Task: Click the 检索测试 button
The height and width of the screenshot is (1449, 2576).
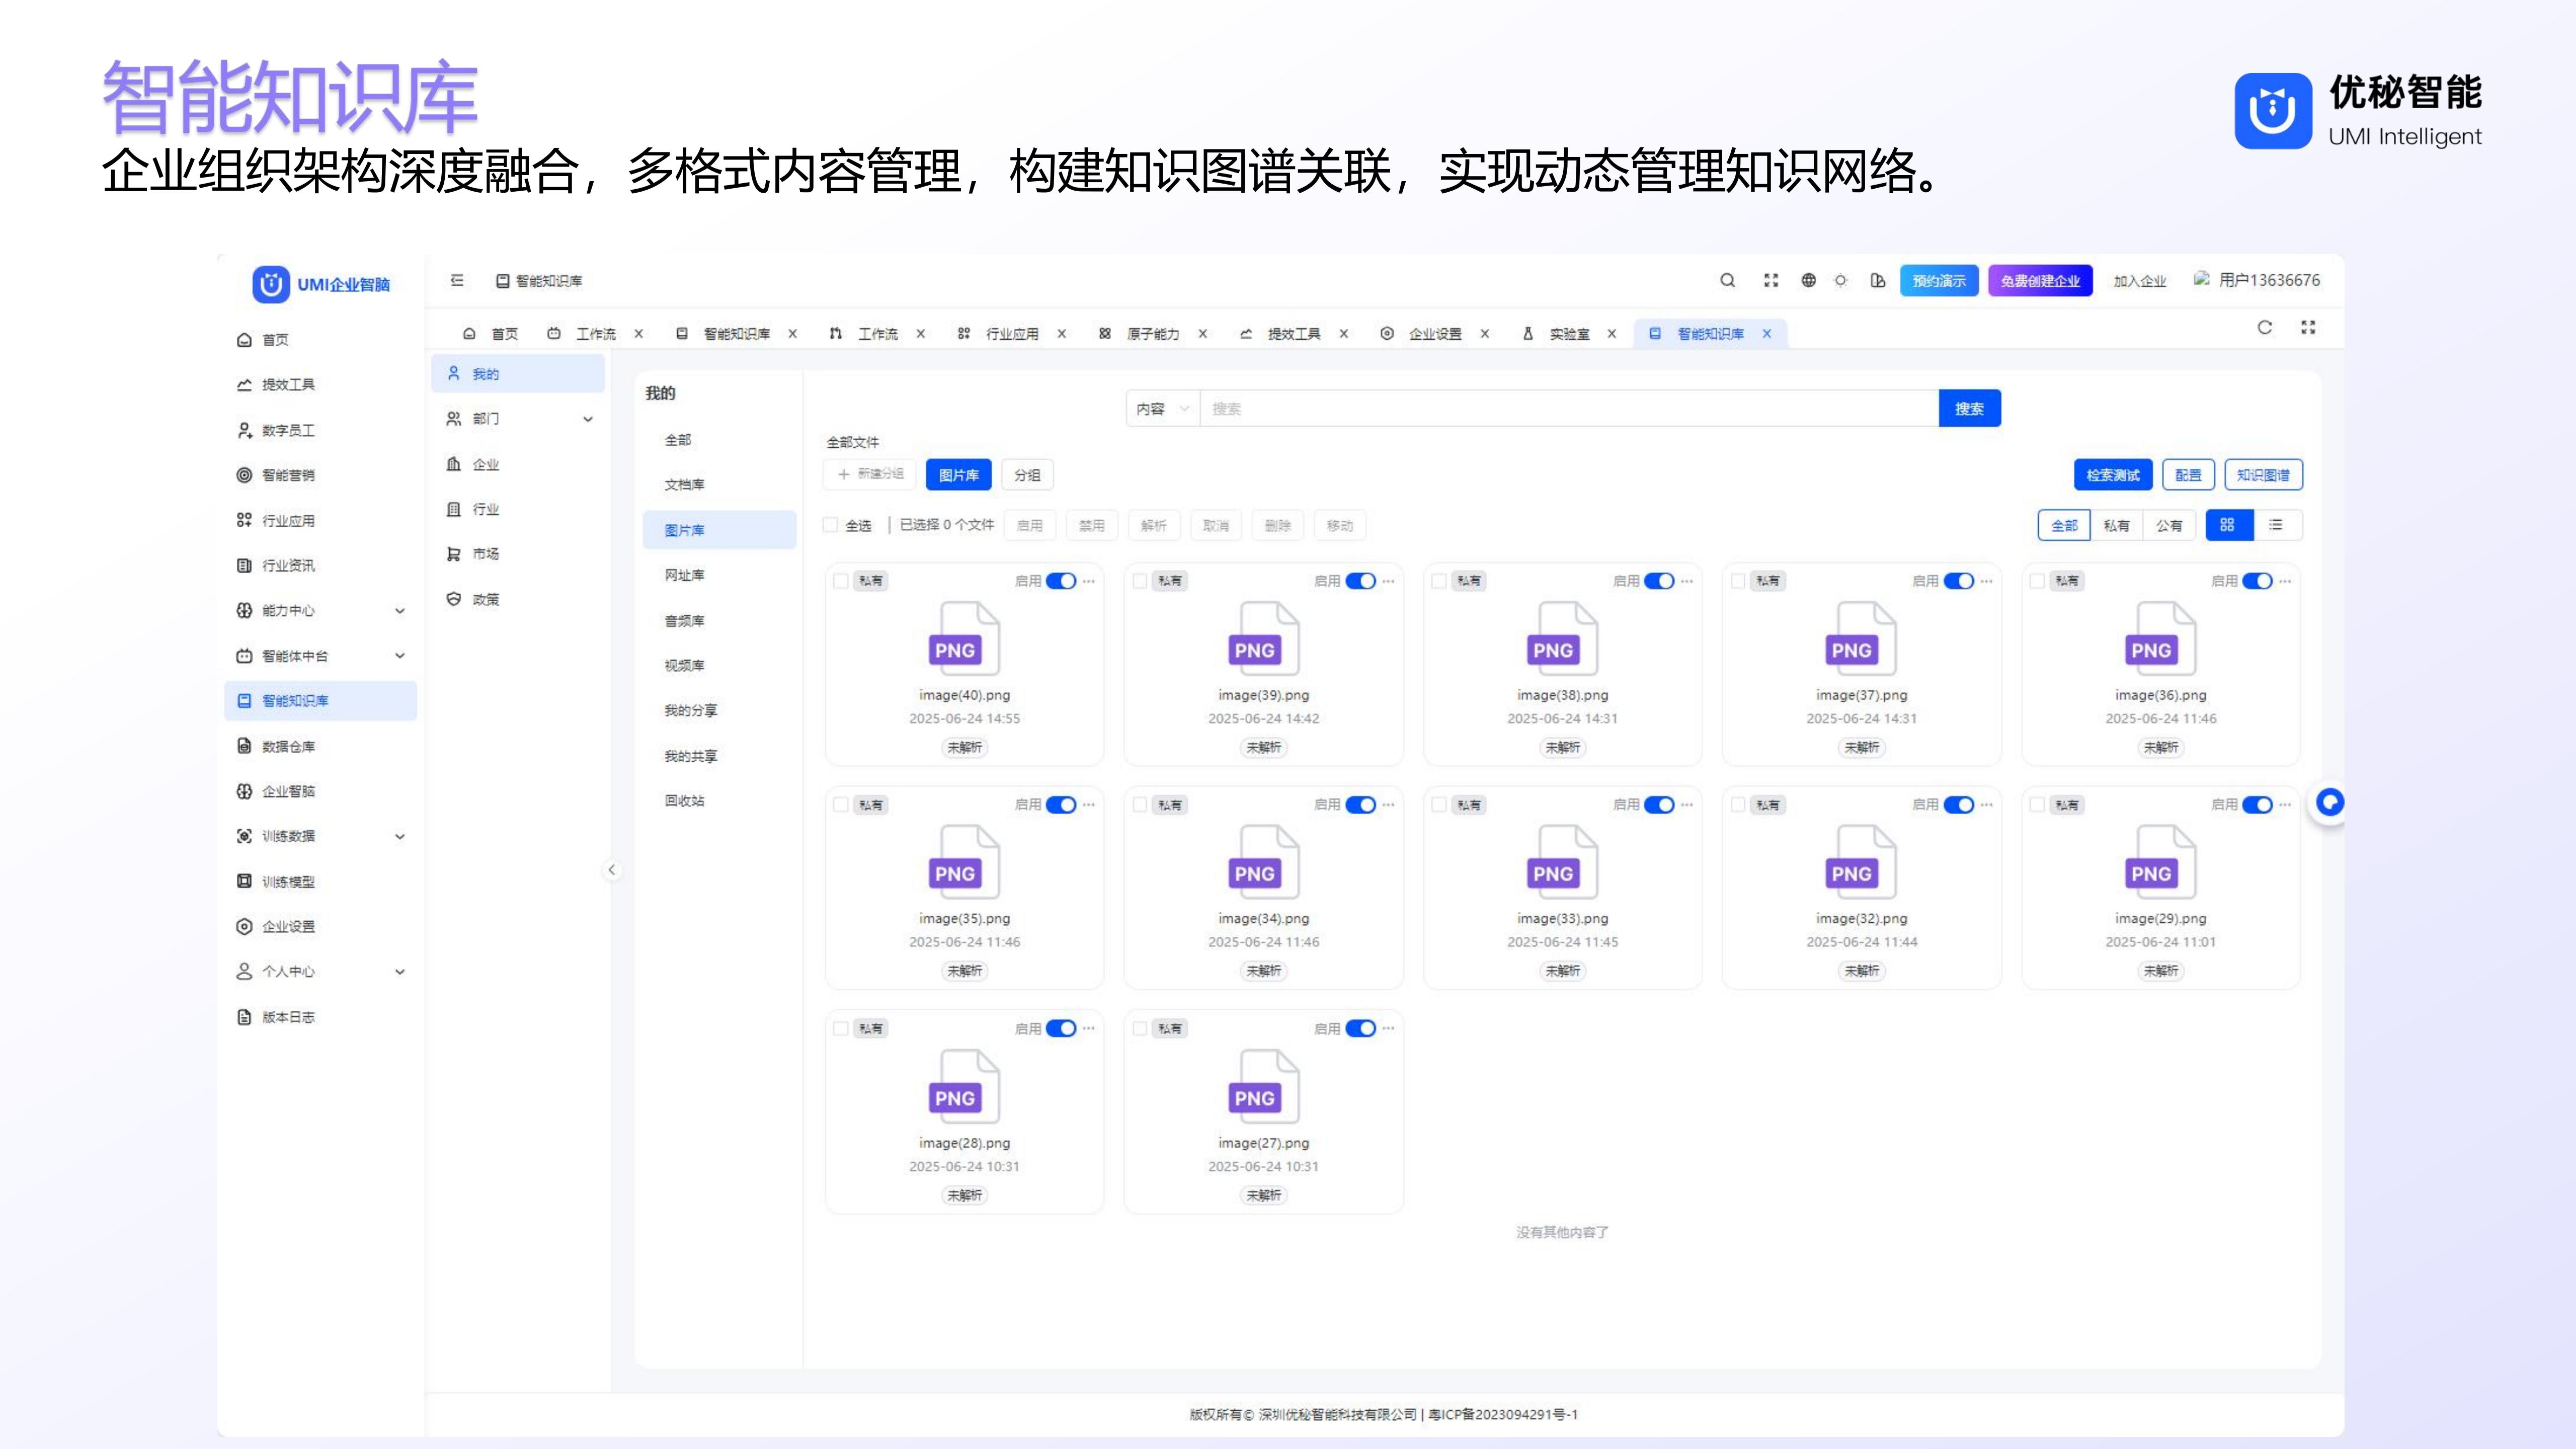Action: (x=2112, y=475)
